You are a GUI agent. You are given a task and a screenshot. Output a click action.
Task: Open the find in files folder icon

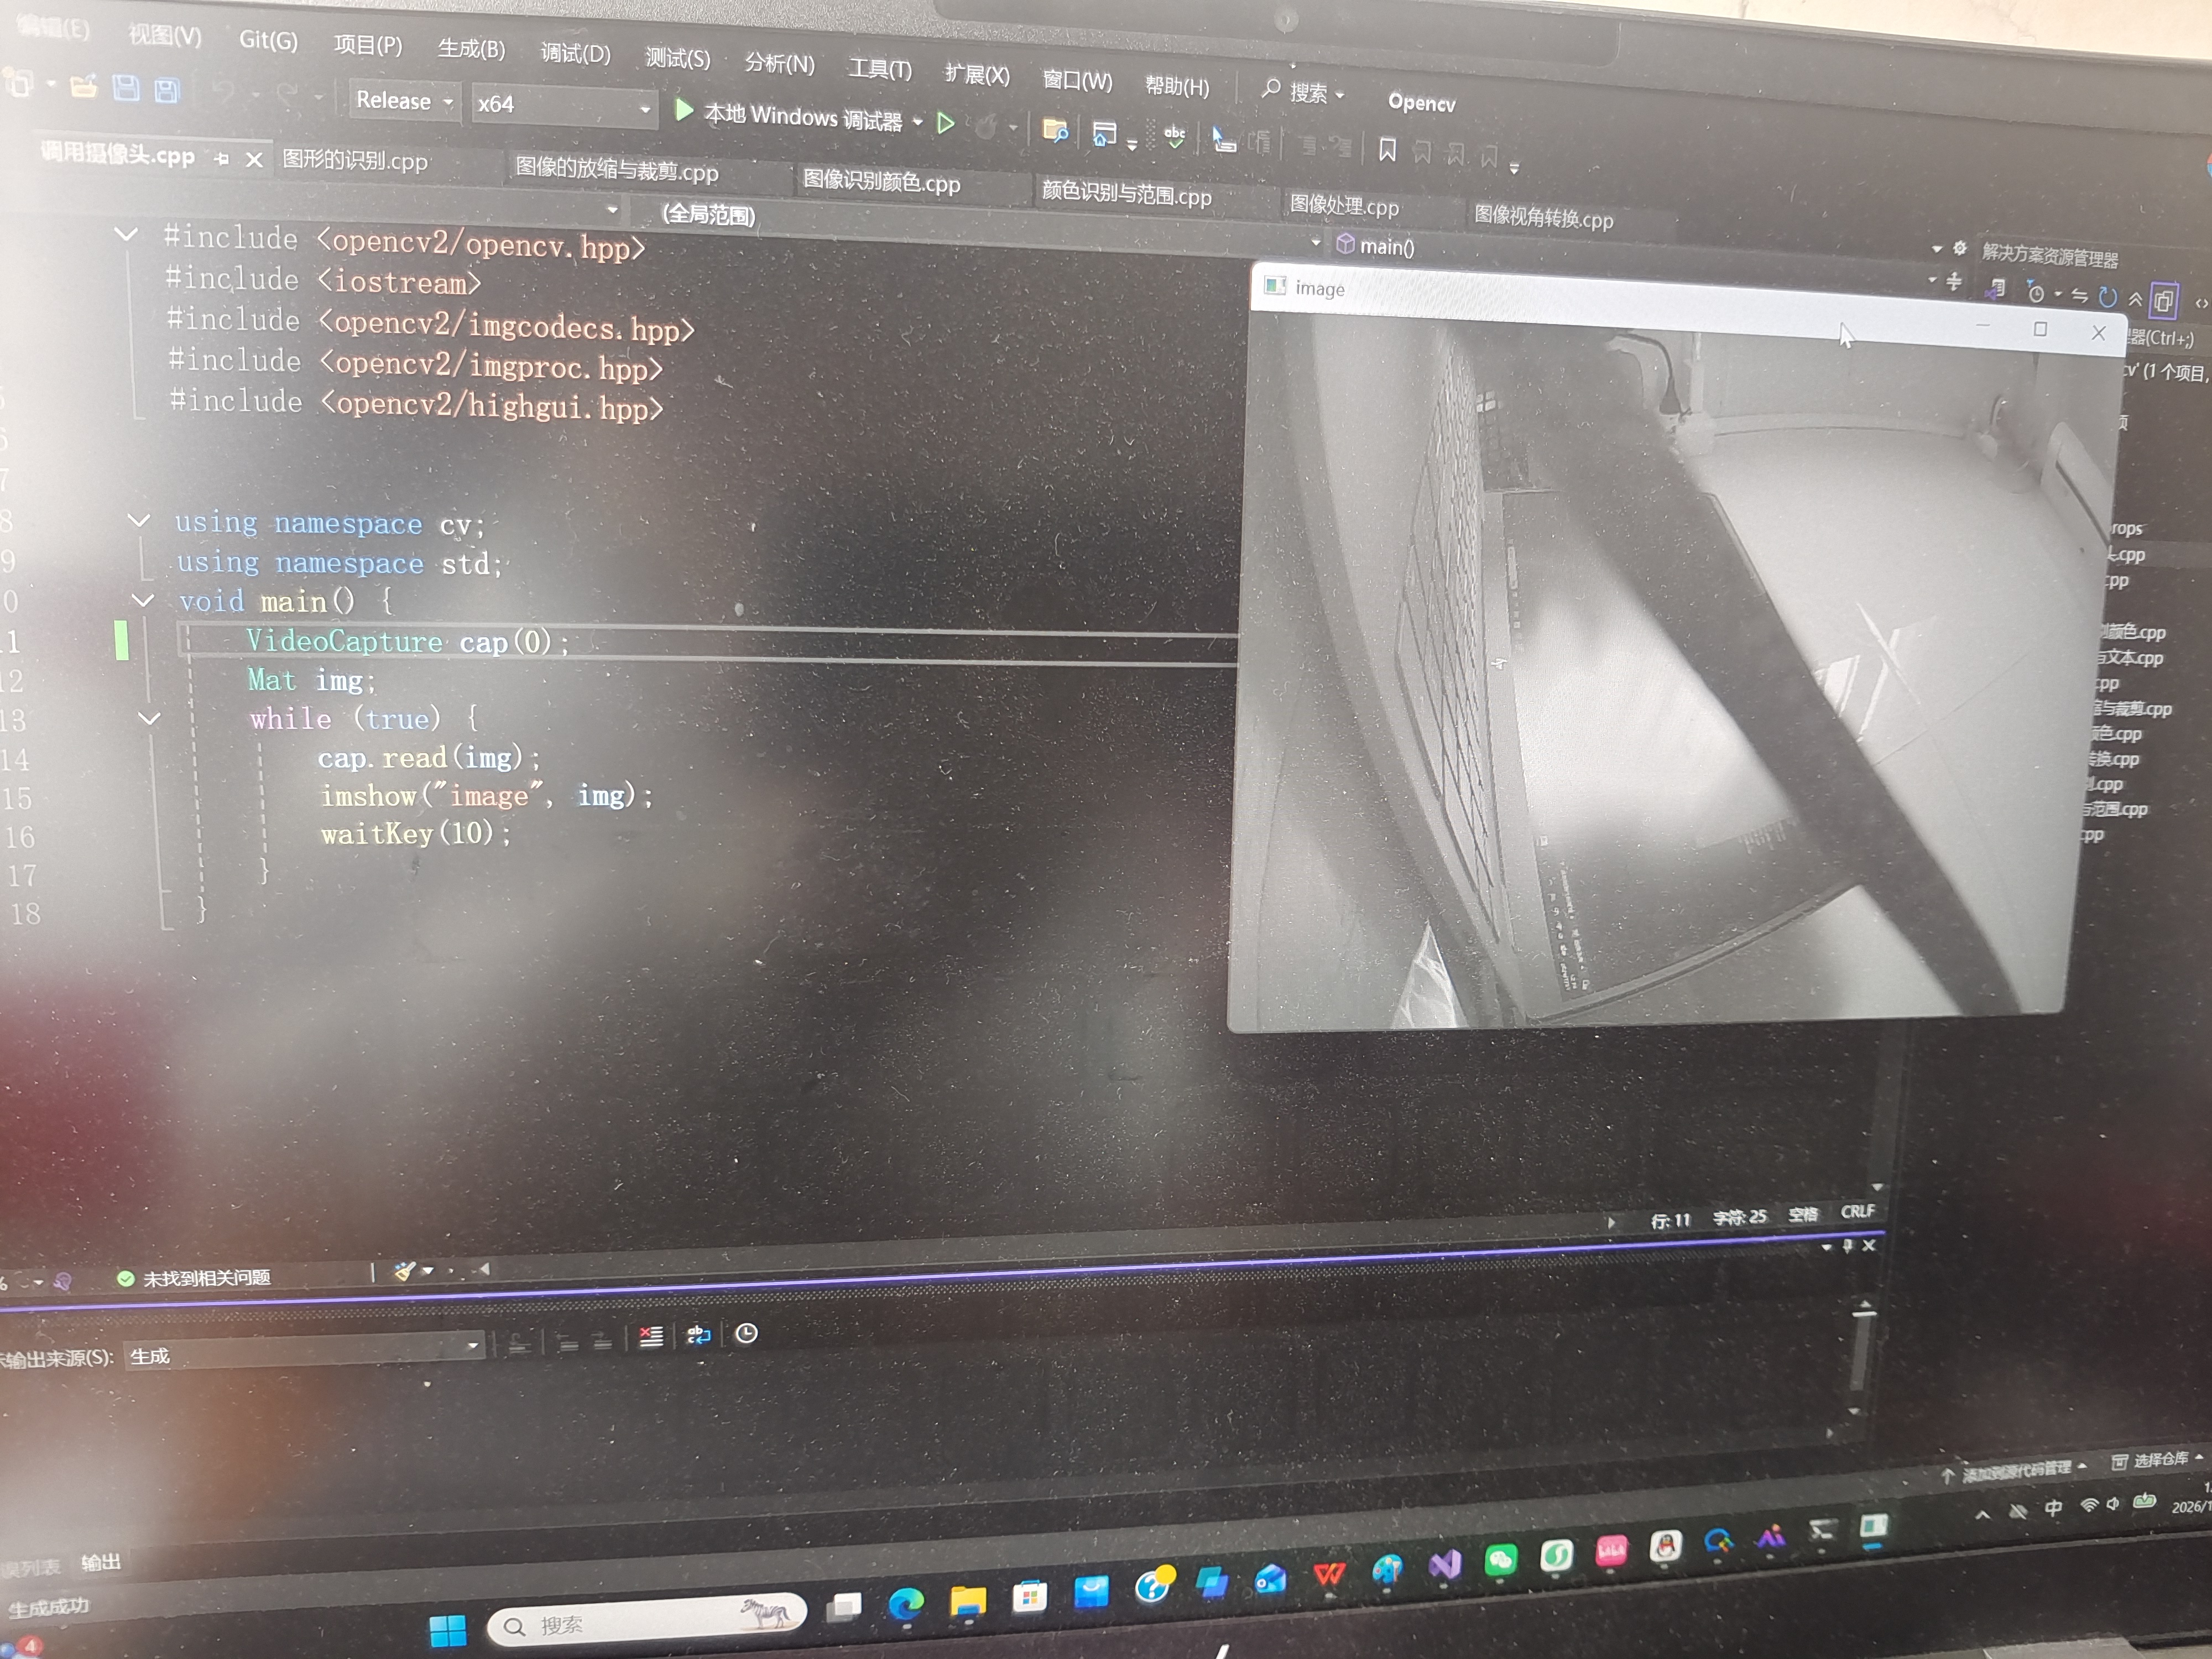tap(1055, 131)
